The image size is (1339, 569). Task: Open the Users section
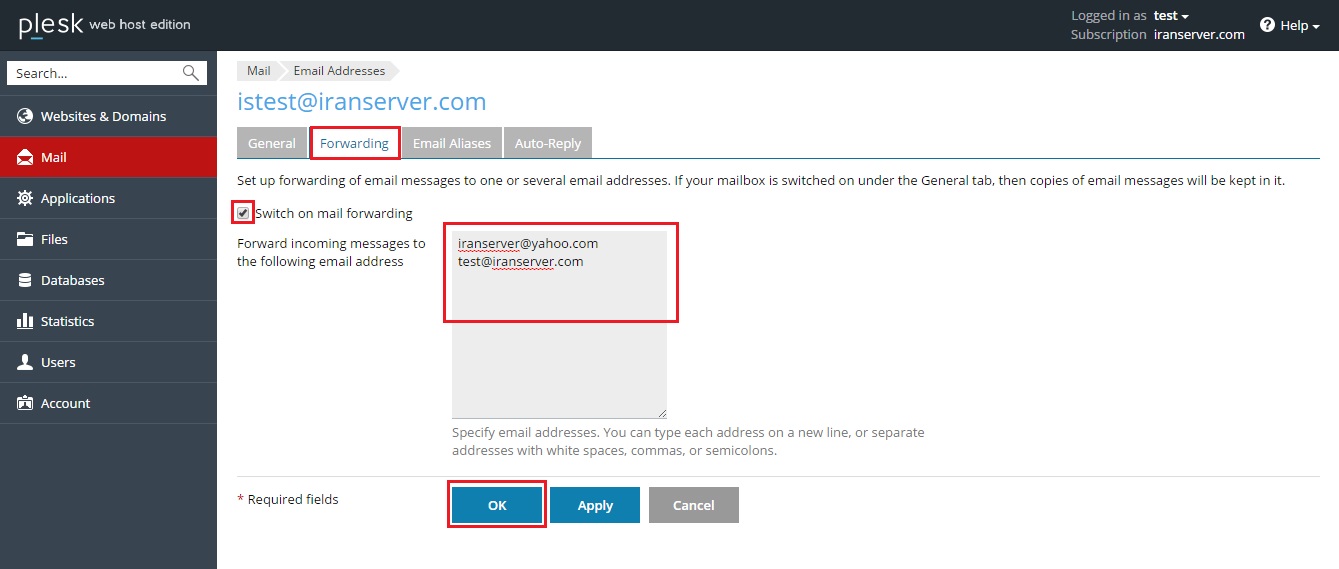(x=108, y=362)
